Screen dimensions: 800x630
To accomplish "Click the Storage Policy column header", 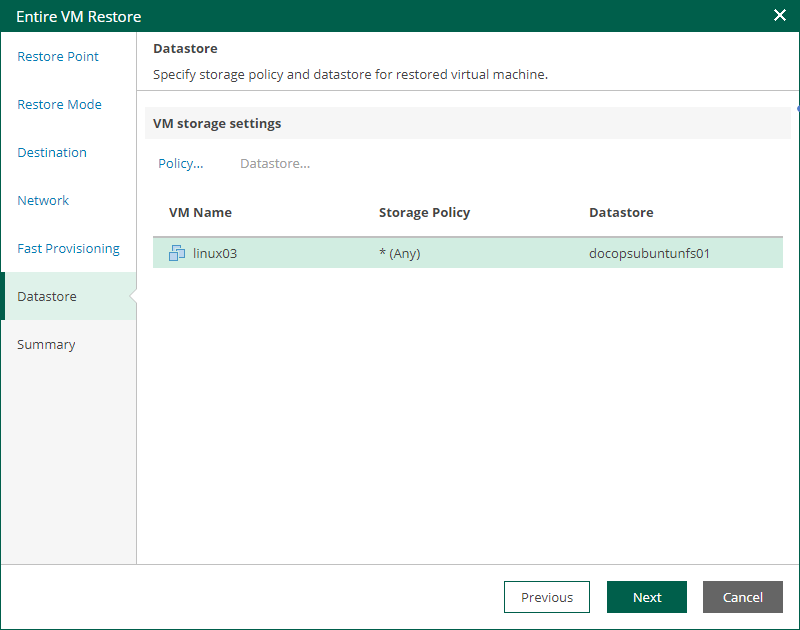I will click(425, 212).
